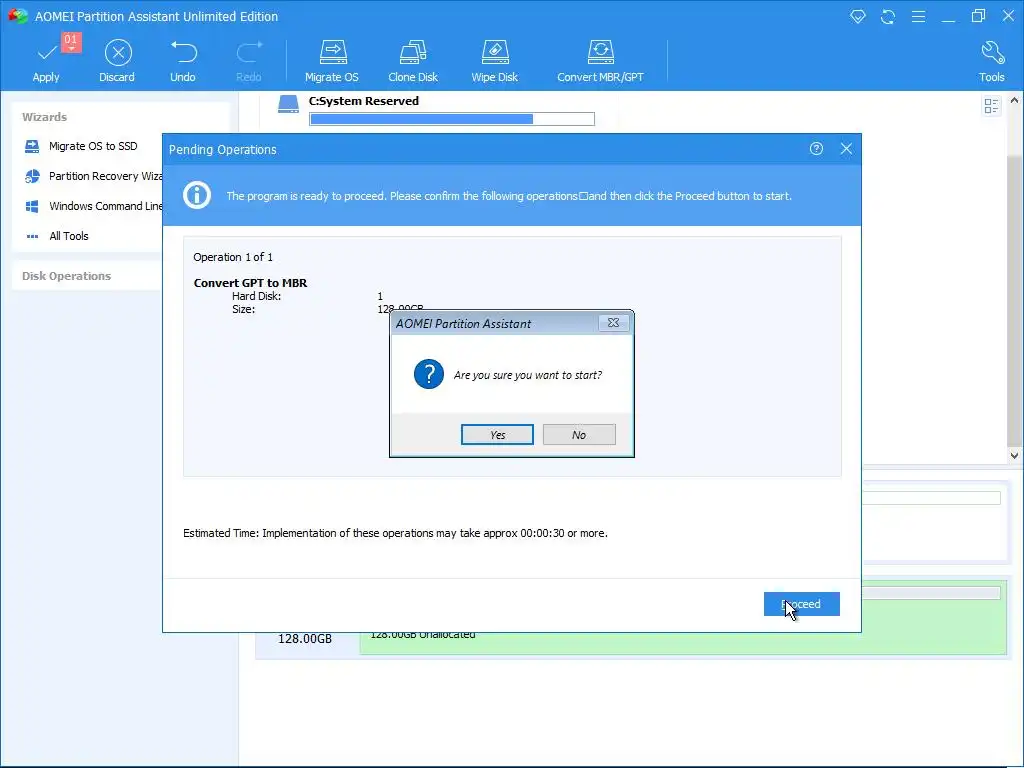Click the Apply toolbar button
Image resolution: width=1024 pixels, height=768 pixels.
(46, 61)
